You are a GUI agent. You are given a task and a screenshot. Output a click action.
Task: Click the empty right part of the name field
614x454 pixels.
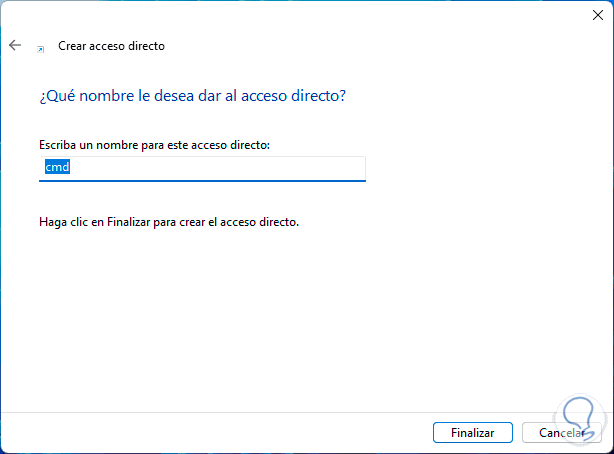coord(250,168)
